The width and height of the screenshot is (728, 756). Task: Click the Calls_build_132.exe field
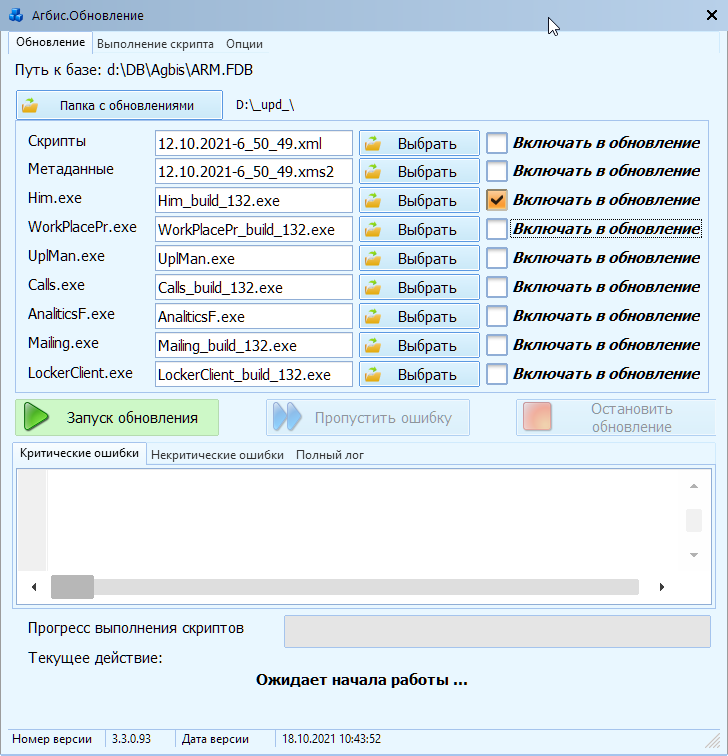254,287
